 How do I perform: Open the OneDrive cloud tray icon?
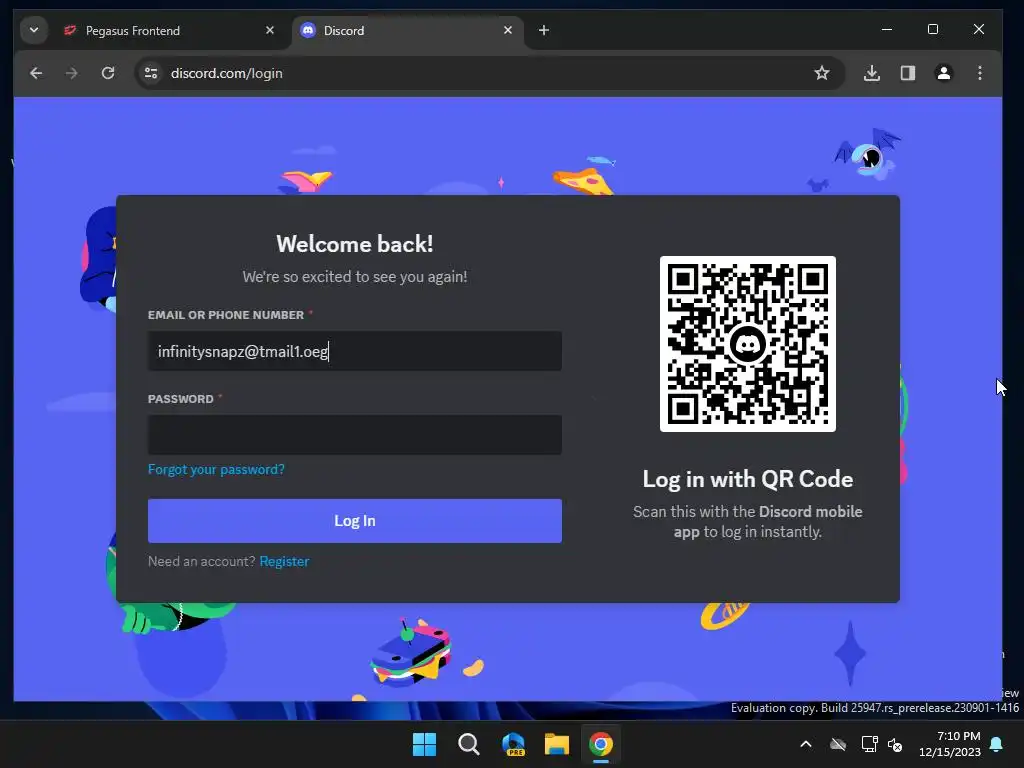[x=838, y=744]
